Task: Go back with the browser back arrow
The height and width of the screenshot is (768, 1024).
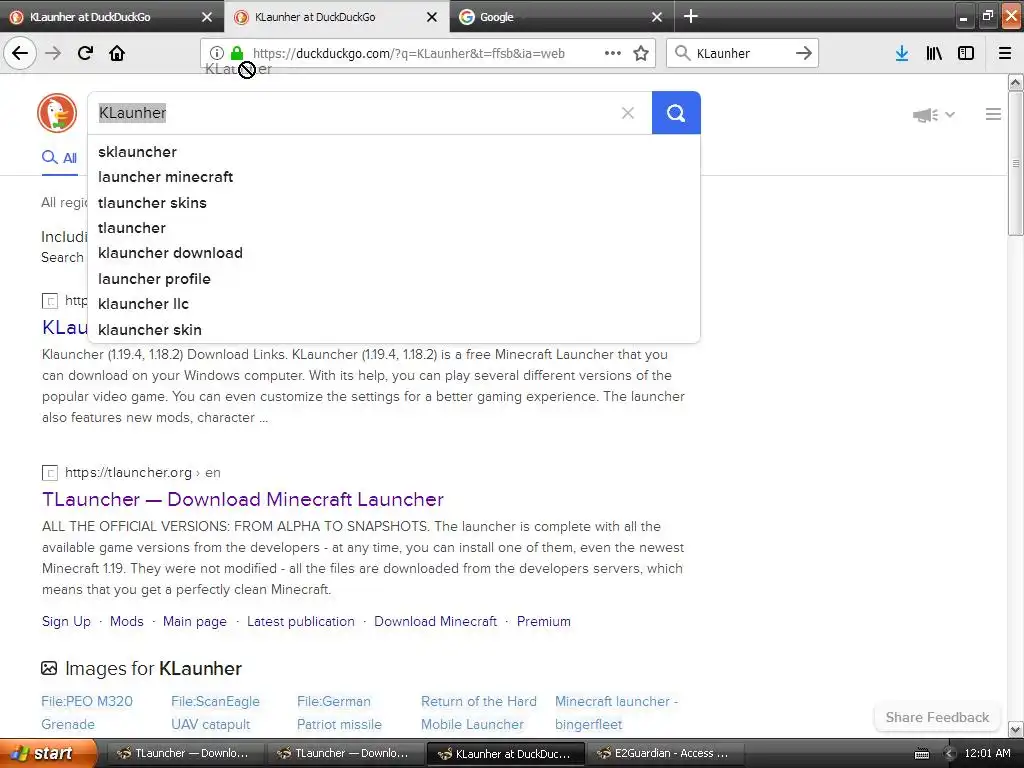Action: 20,53
